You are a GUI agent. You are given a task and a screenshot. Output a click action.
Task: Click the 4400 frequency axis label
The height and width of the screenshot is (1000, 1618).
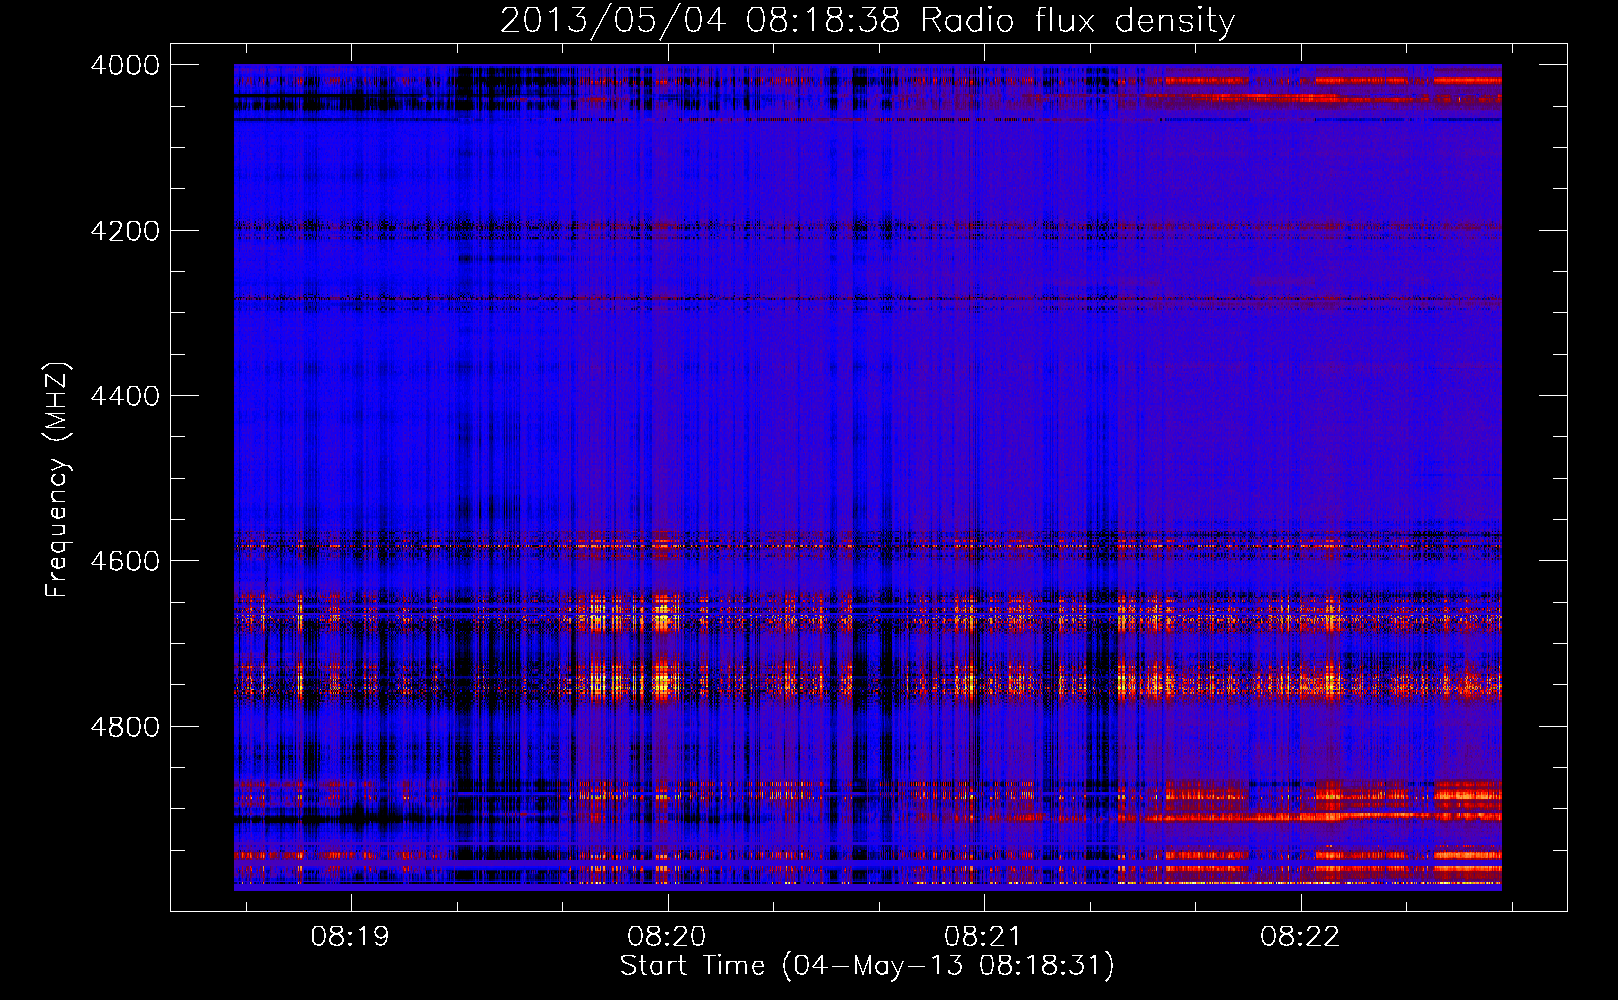click(125, 396)
